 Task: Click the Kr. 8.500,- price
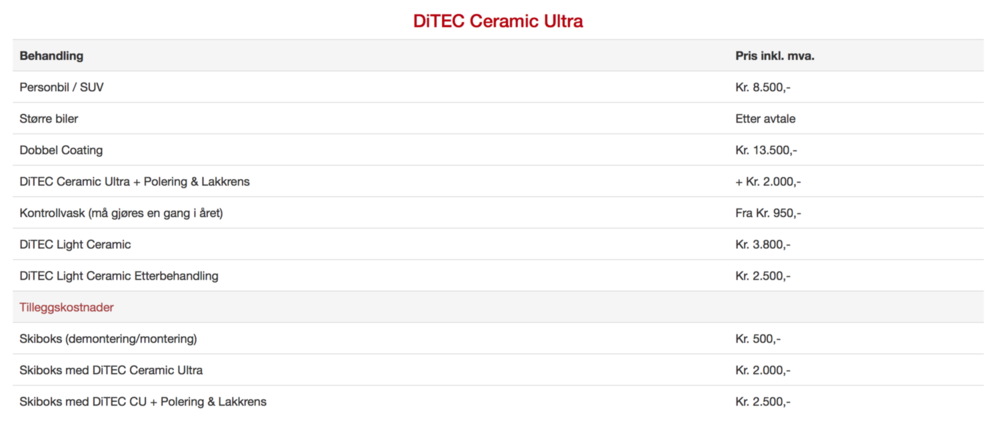tap(763, 87)
